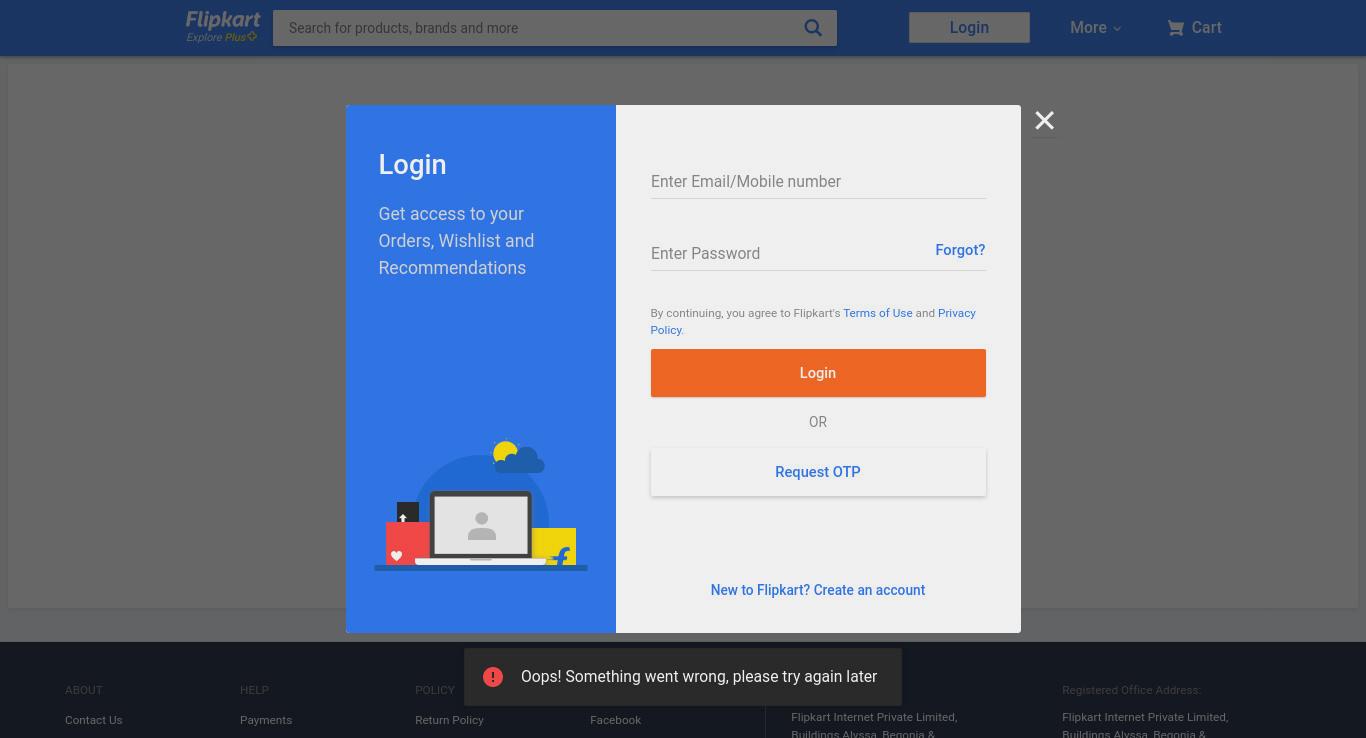Expand the More dropdown menu
This screenshot has width=1366, height=738.
pos(1095,28)
